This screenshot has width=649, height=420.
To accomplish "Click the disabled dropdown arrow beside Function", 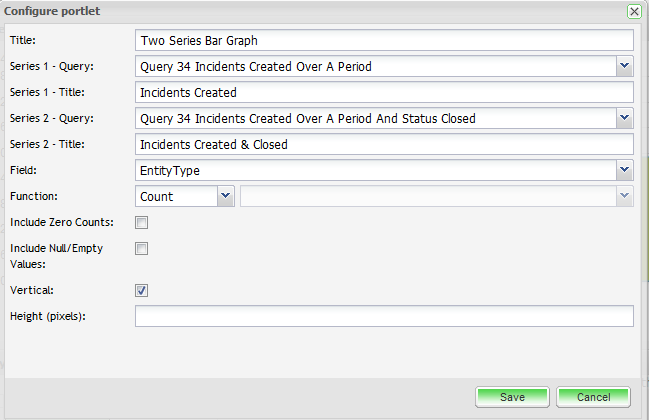I will (625, 197).
